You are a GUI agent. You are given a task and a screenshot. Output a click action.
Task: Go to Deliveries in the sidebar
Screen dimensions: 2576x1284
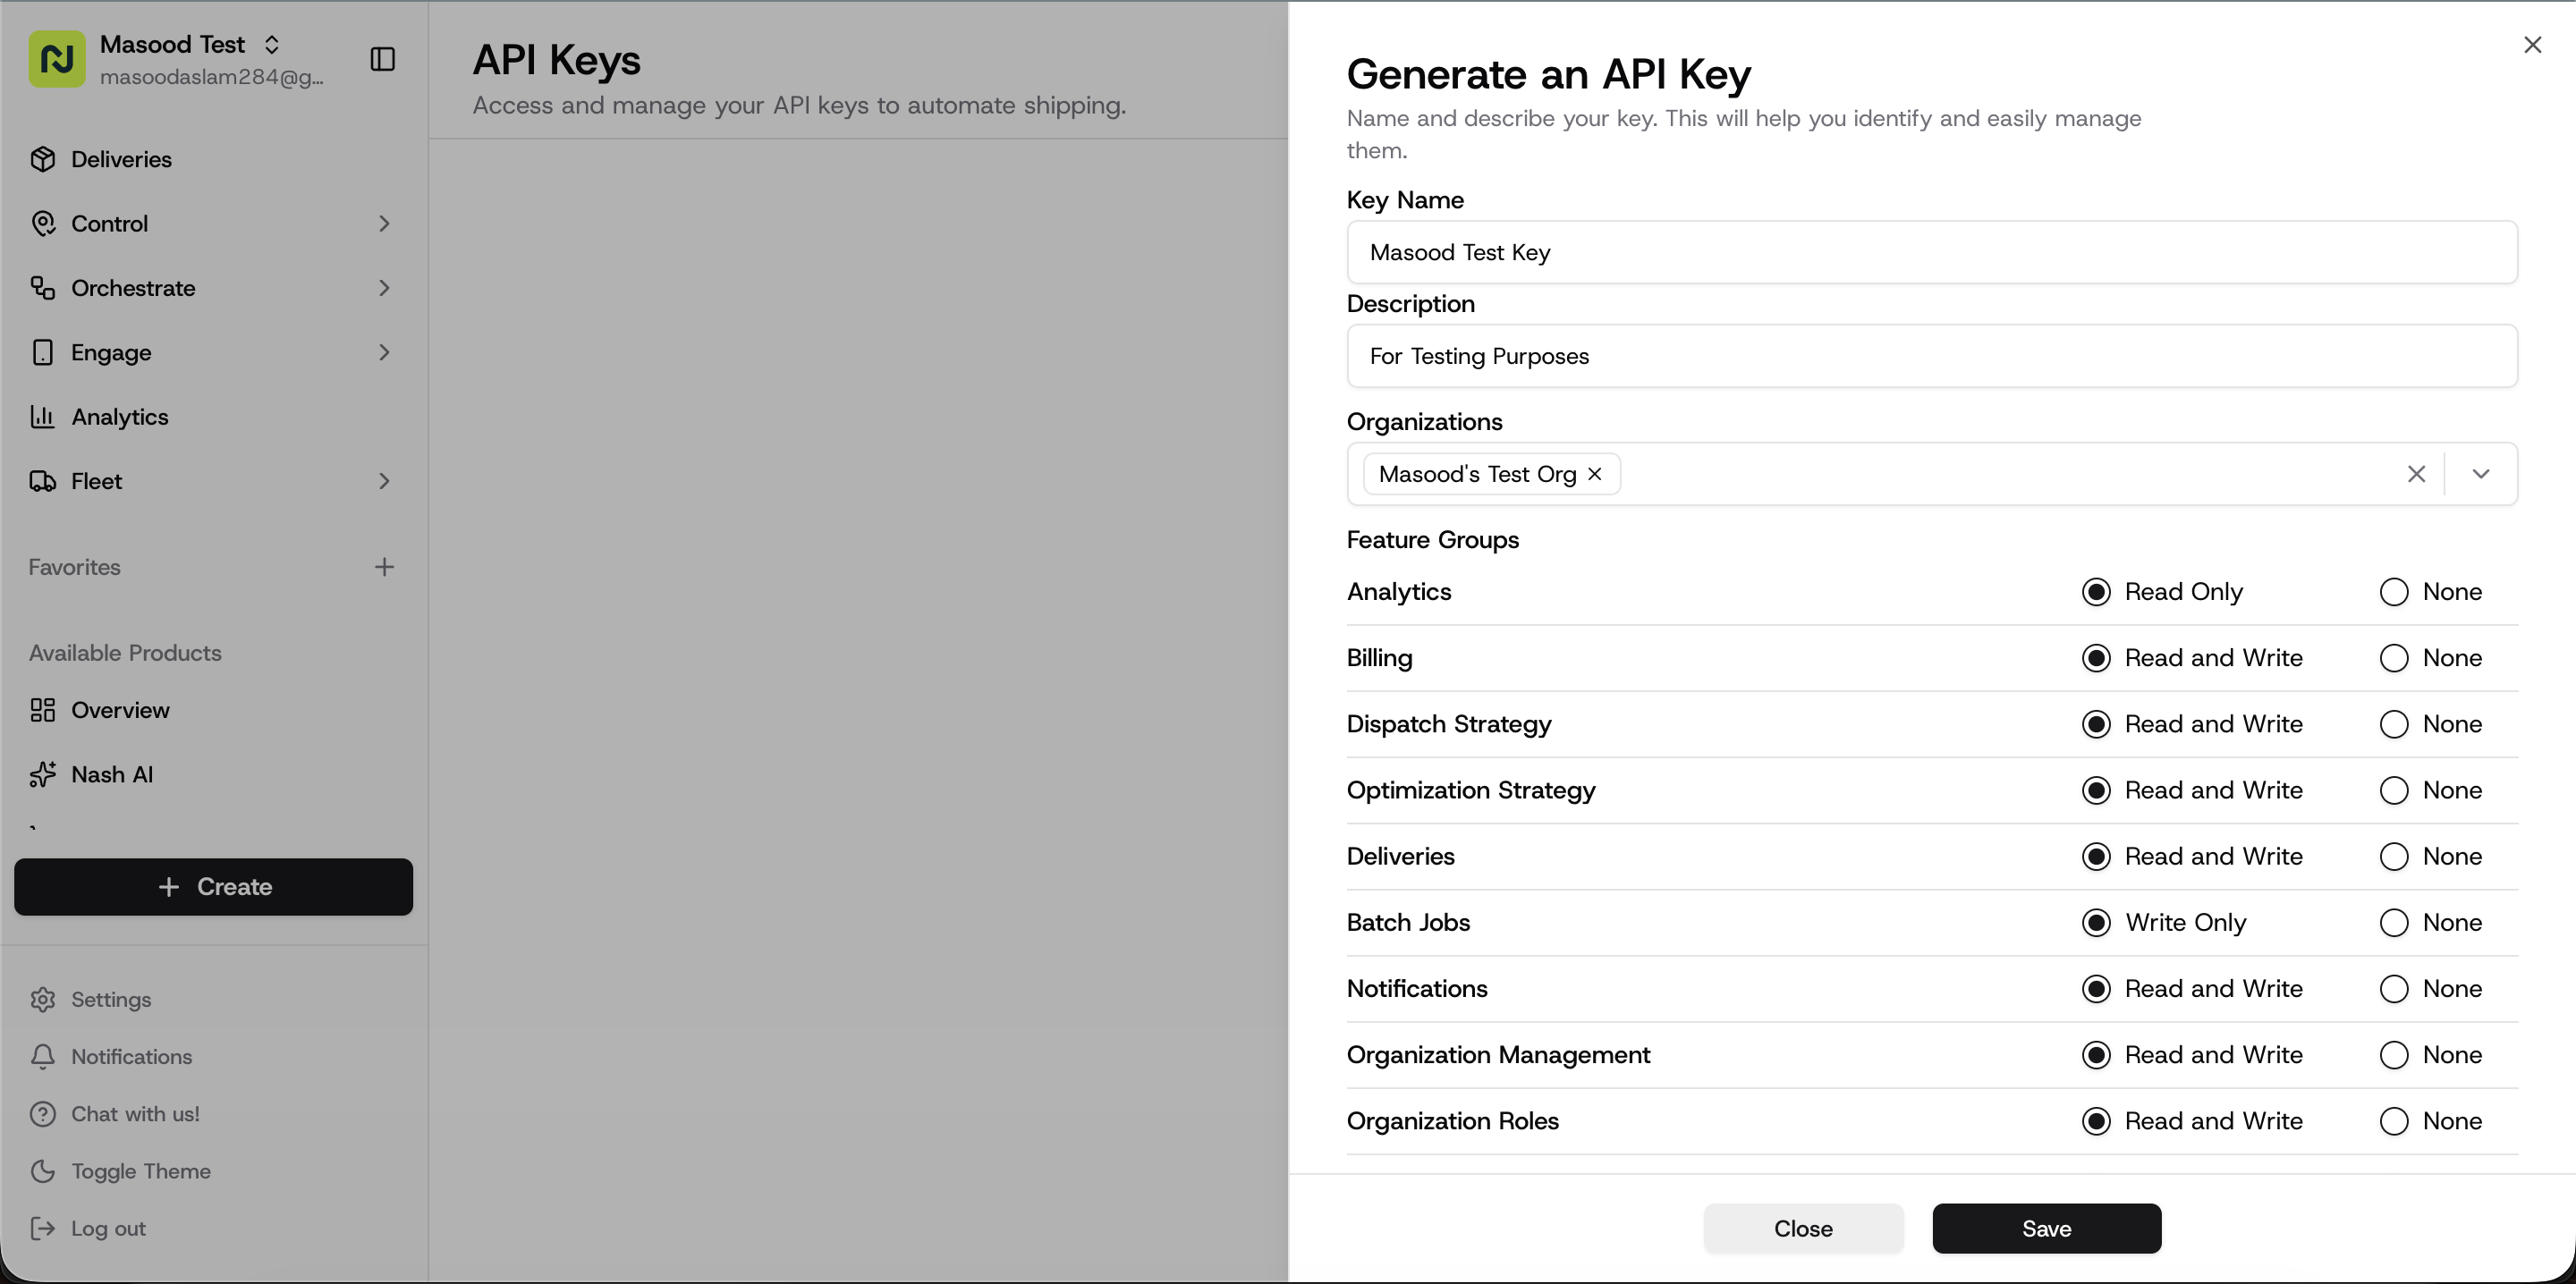click(121, 159)
